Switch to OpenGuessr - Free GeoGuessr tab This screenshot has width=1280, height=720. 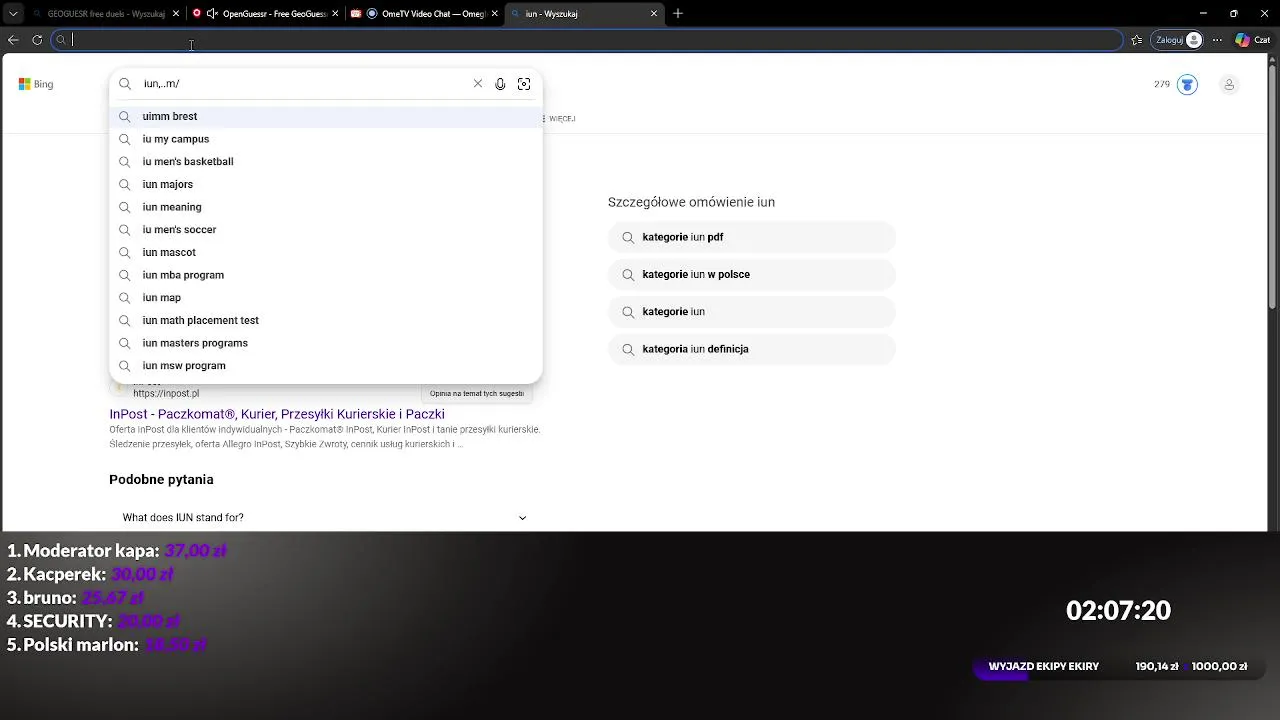tap(266, 14)
